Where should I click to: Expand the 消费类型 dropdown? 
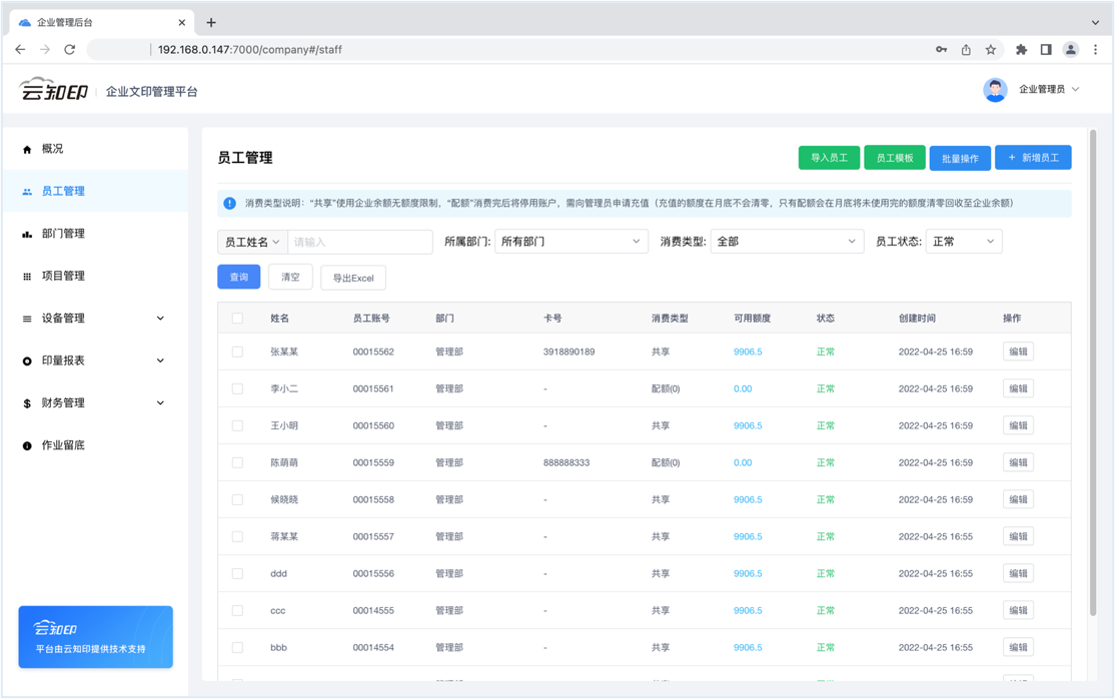point(786,242)
